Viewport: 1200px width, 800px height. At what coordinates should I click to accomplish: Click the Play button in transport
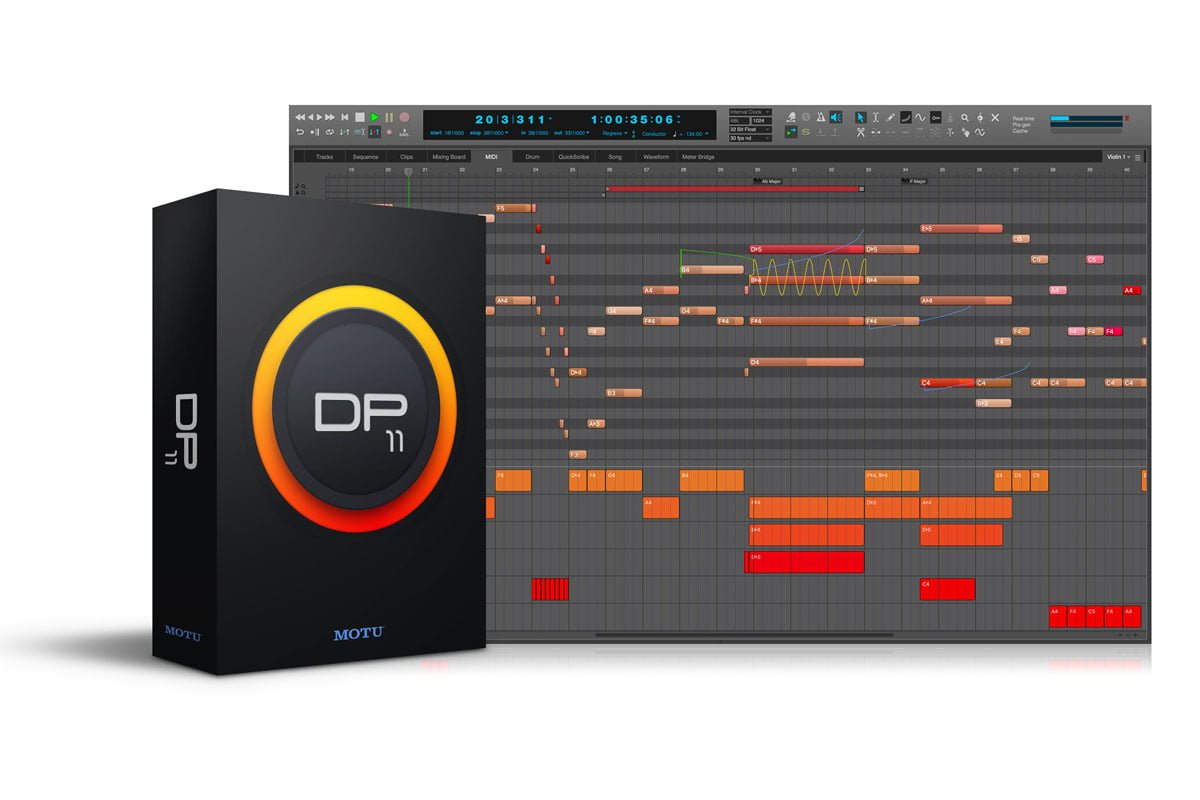pos(374,117)
